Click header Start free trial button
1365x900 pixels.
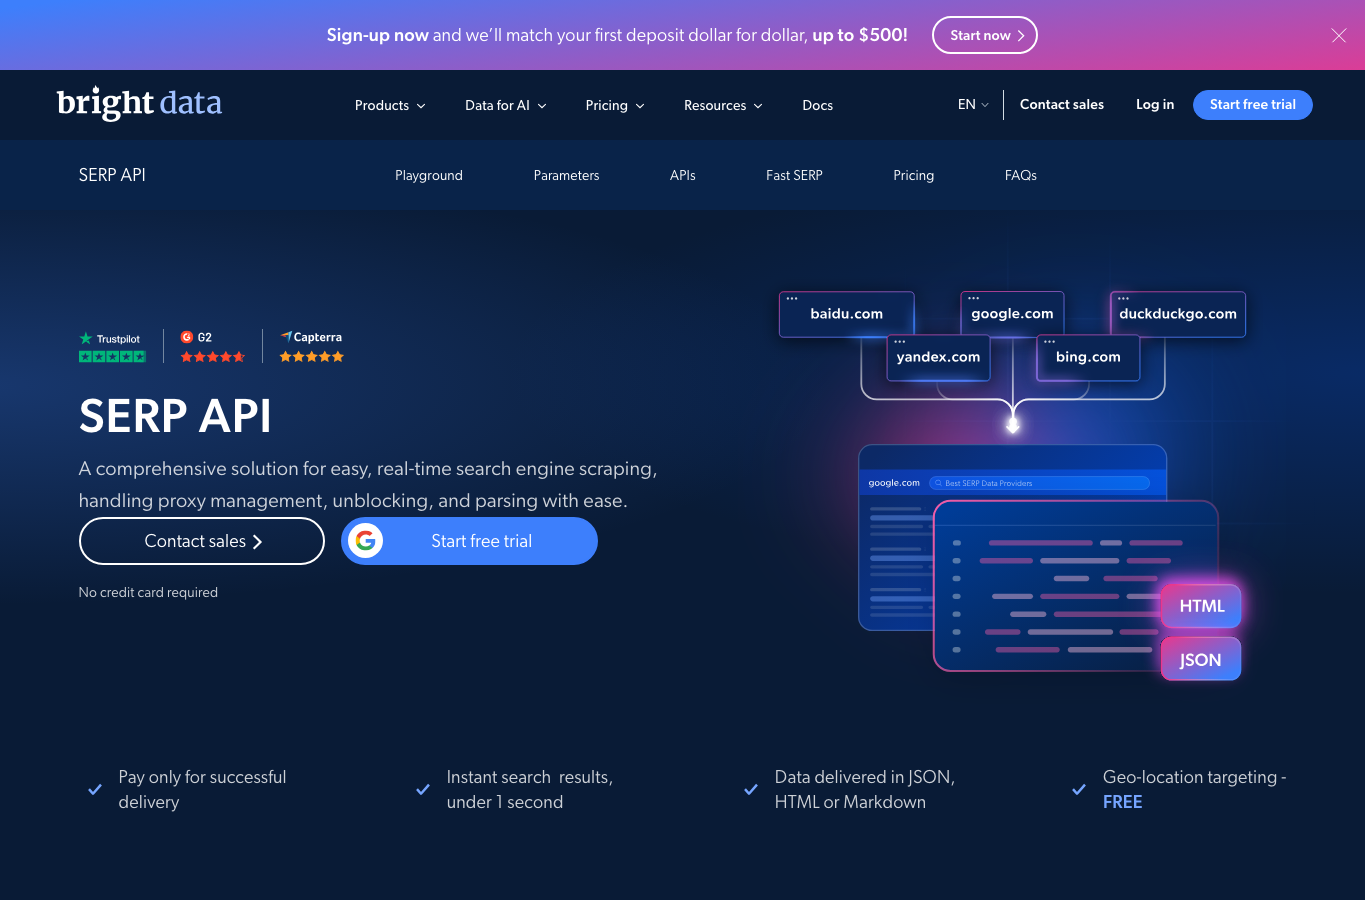1253,104
